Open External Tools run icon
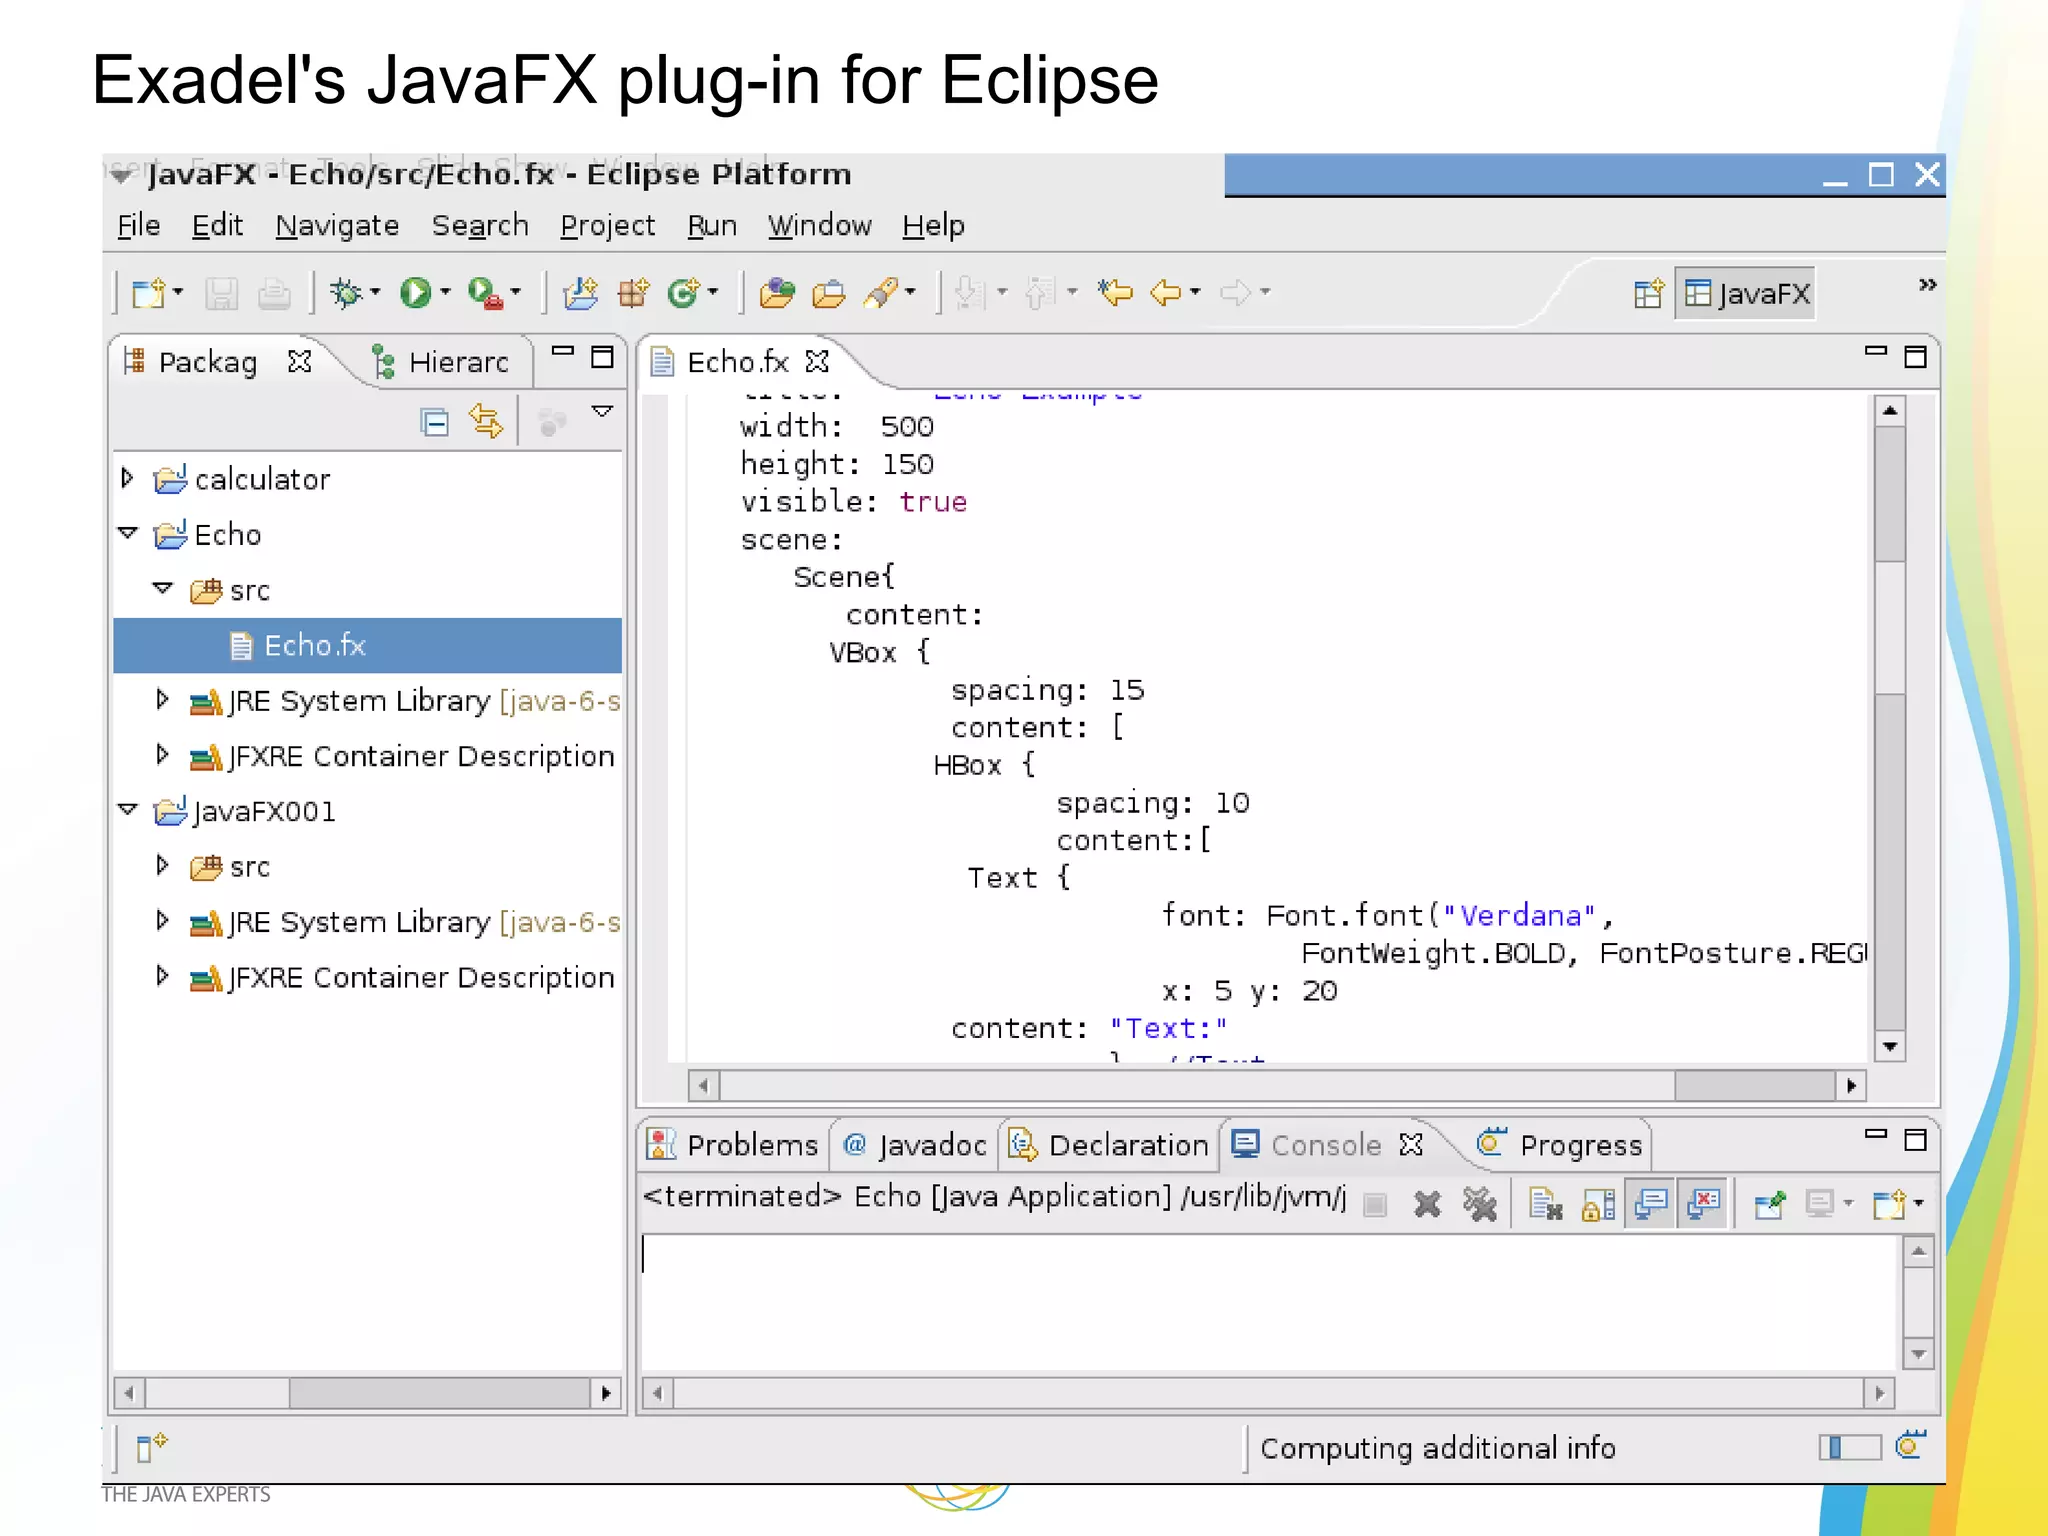The width and height of the screenshot is (2048, 1536). coord(485,293)
